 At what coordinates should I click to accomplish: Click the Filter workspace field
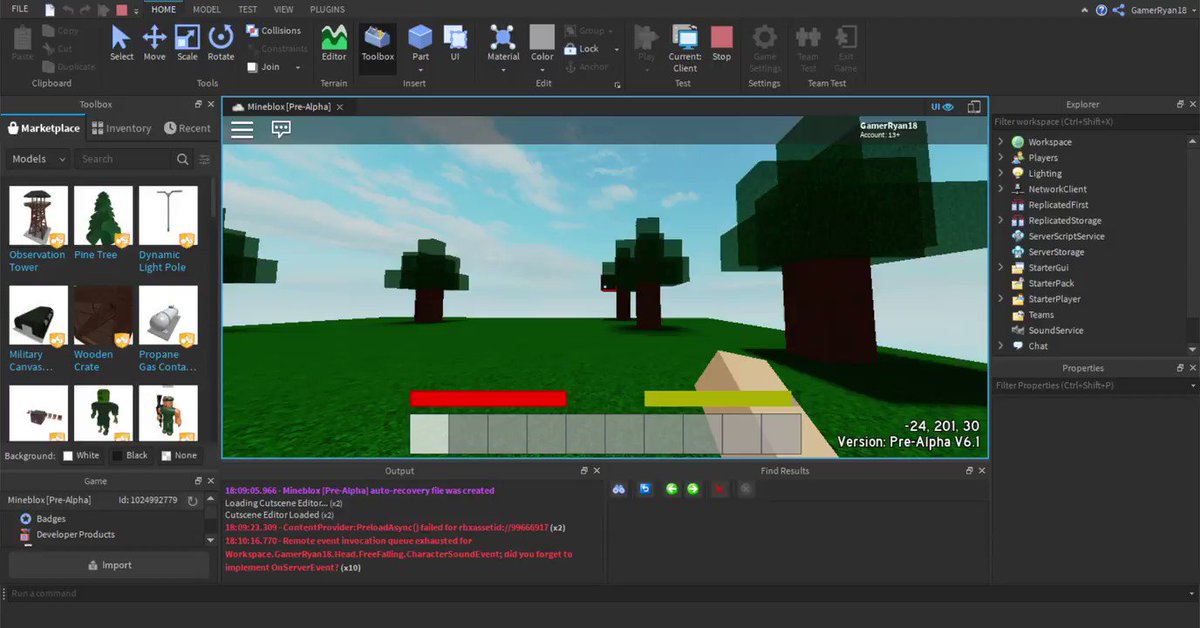click(1090, 122)
